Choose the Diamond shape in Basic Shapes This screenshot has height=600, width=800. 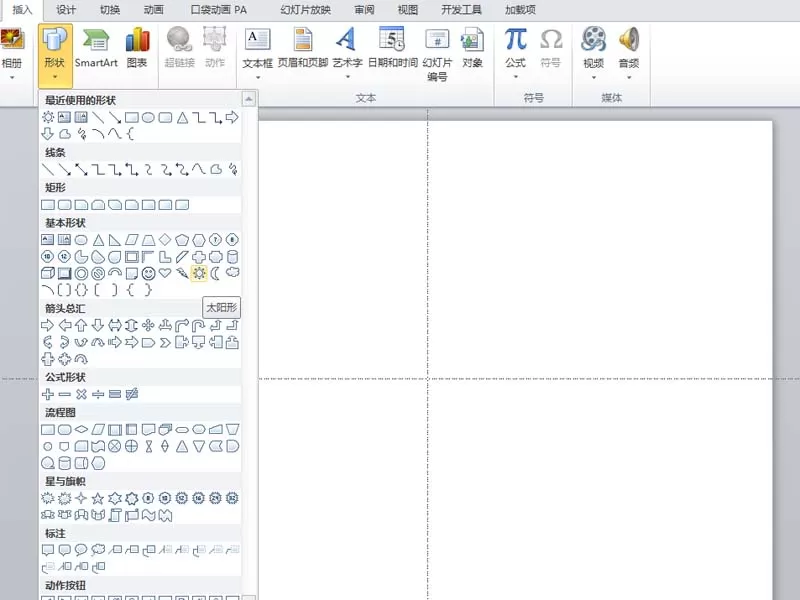[x=165, y=239]
